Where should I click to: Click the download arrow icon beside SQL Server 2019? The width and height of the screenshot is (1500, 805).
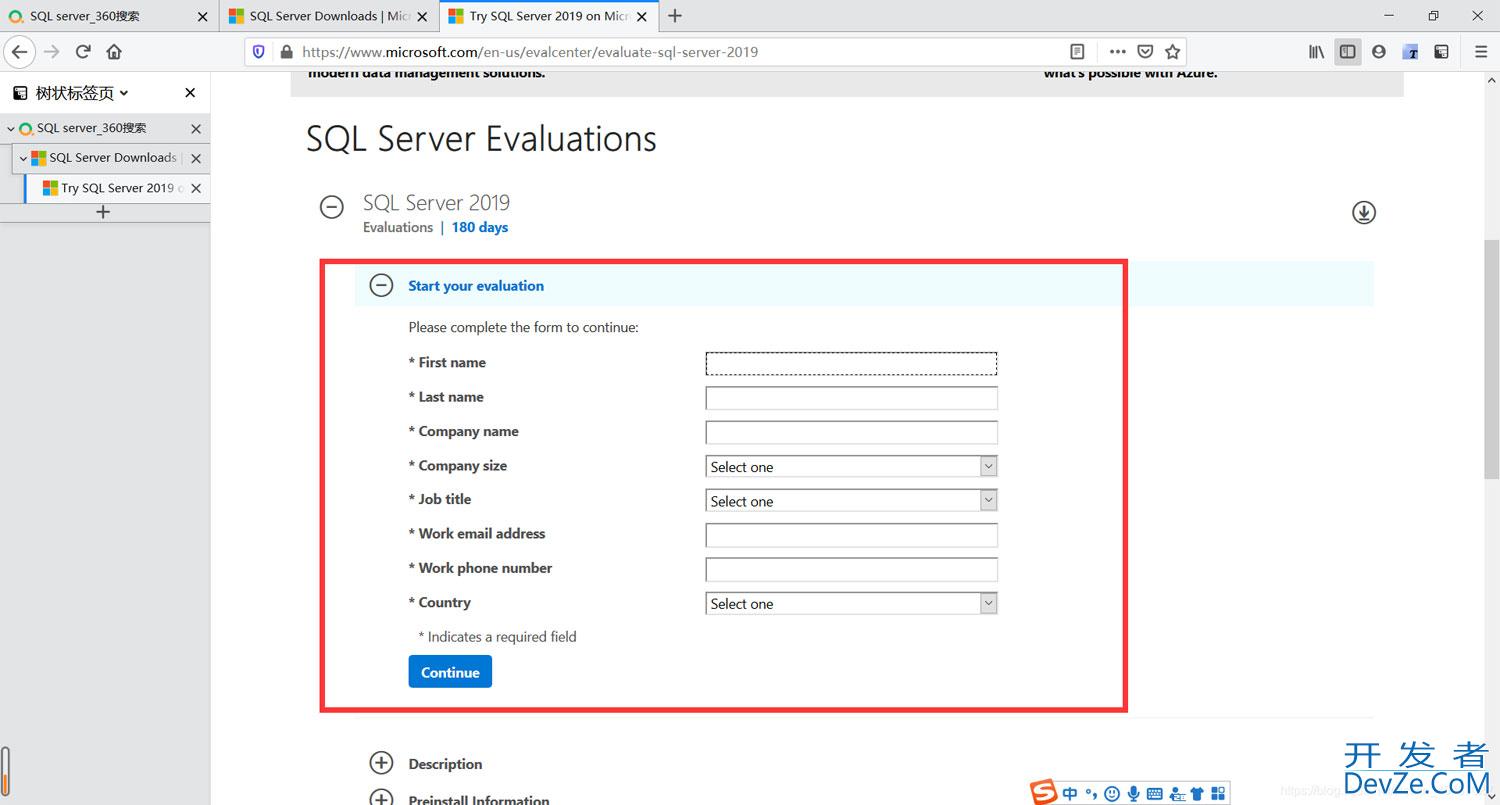1364,212
